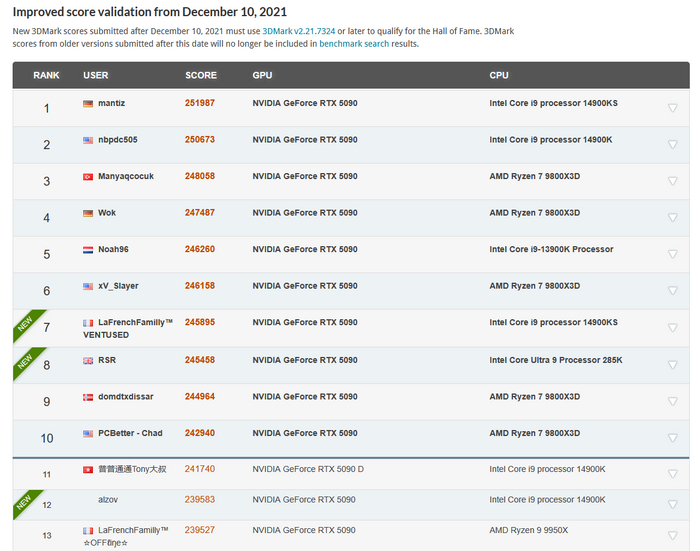The height and width of the screenshot is (551, 700).
Task: Open score 251987
Action: [x=200, y=103]
